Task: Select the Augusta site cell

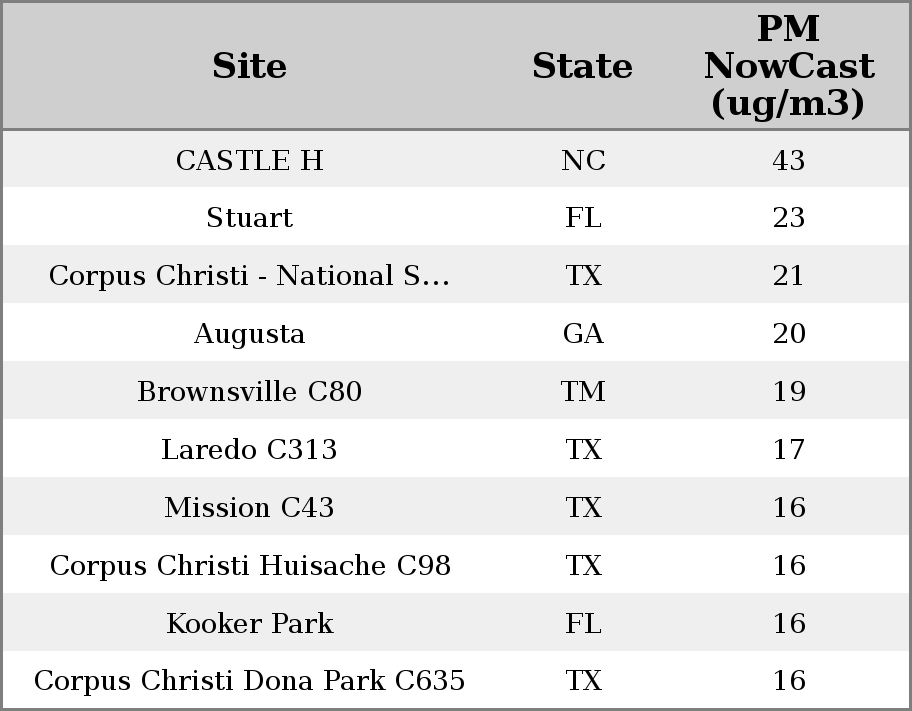Action: pyautogui.click(x=249, y=334)
